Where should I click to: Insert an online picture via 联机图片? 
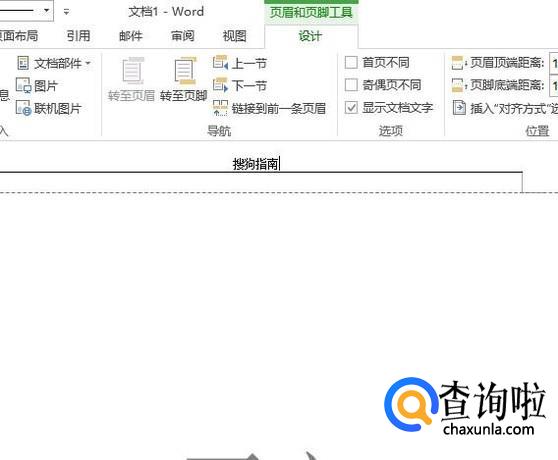pyautogui.click(x=23, y=108)
